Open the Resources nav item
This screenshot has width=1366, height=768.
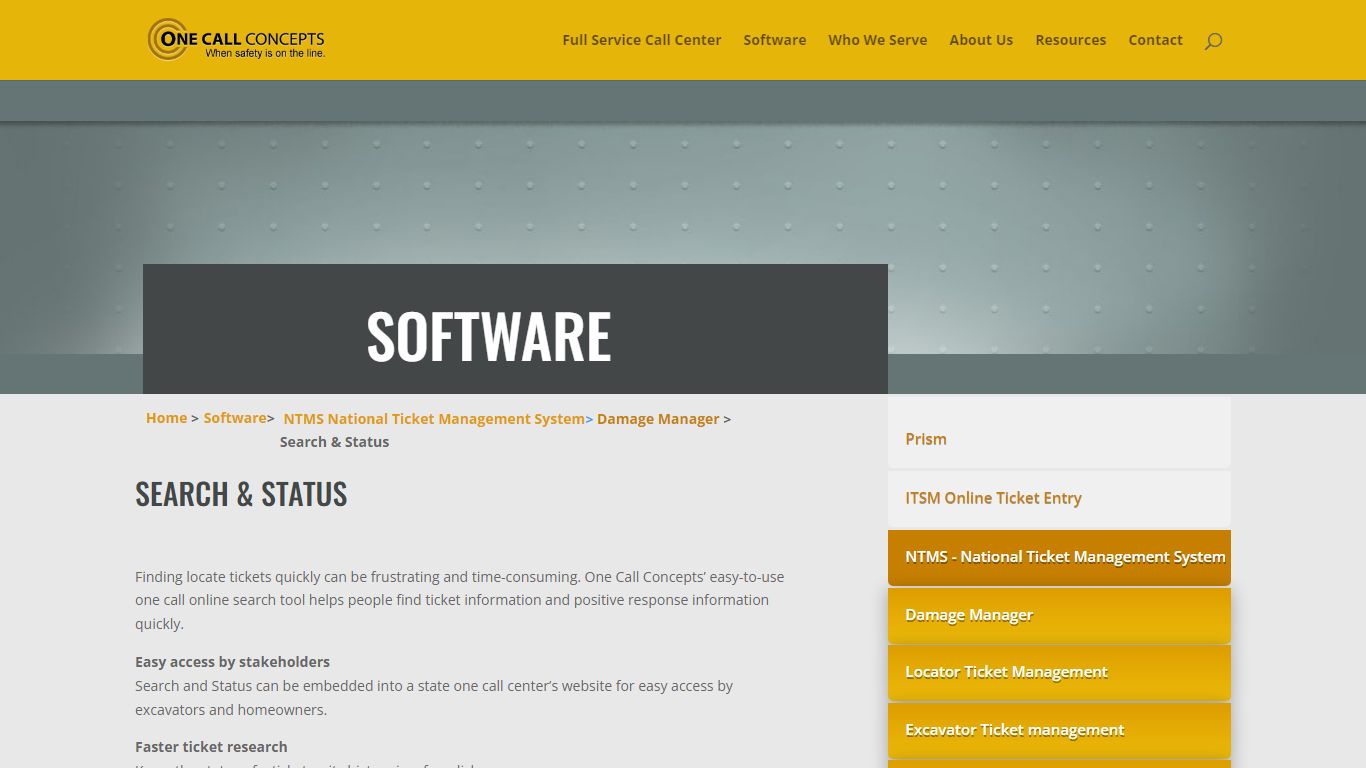coord(1070,40)
